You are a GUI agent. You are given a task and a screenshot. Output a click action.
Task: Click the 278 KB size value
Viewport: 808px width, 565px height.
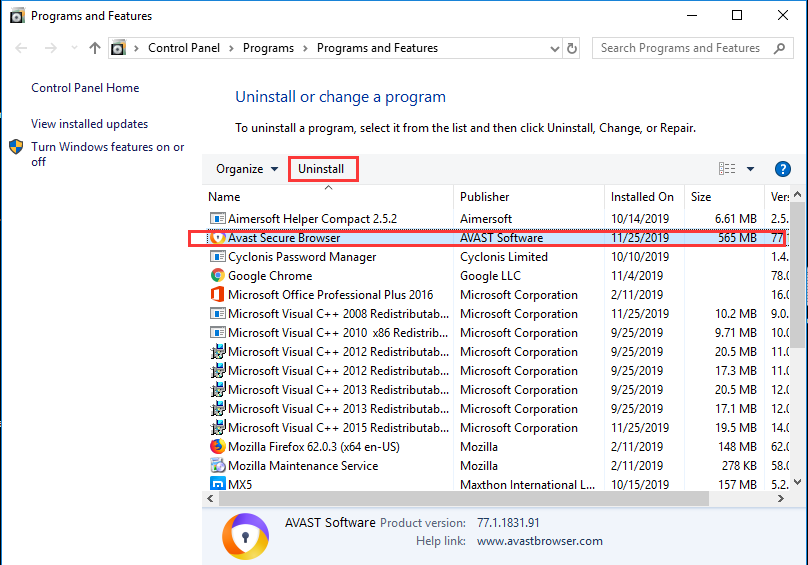point(739,466)
